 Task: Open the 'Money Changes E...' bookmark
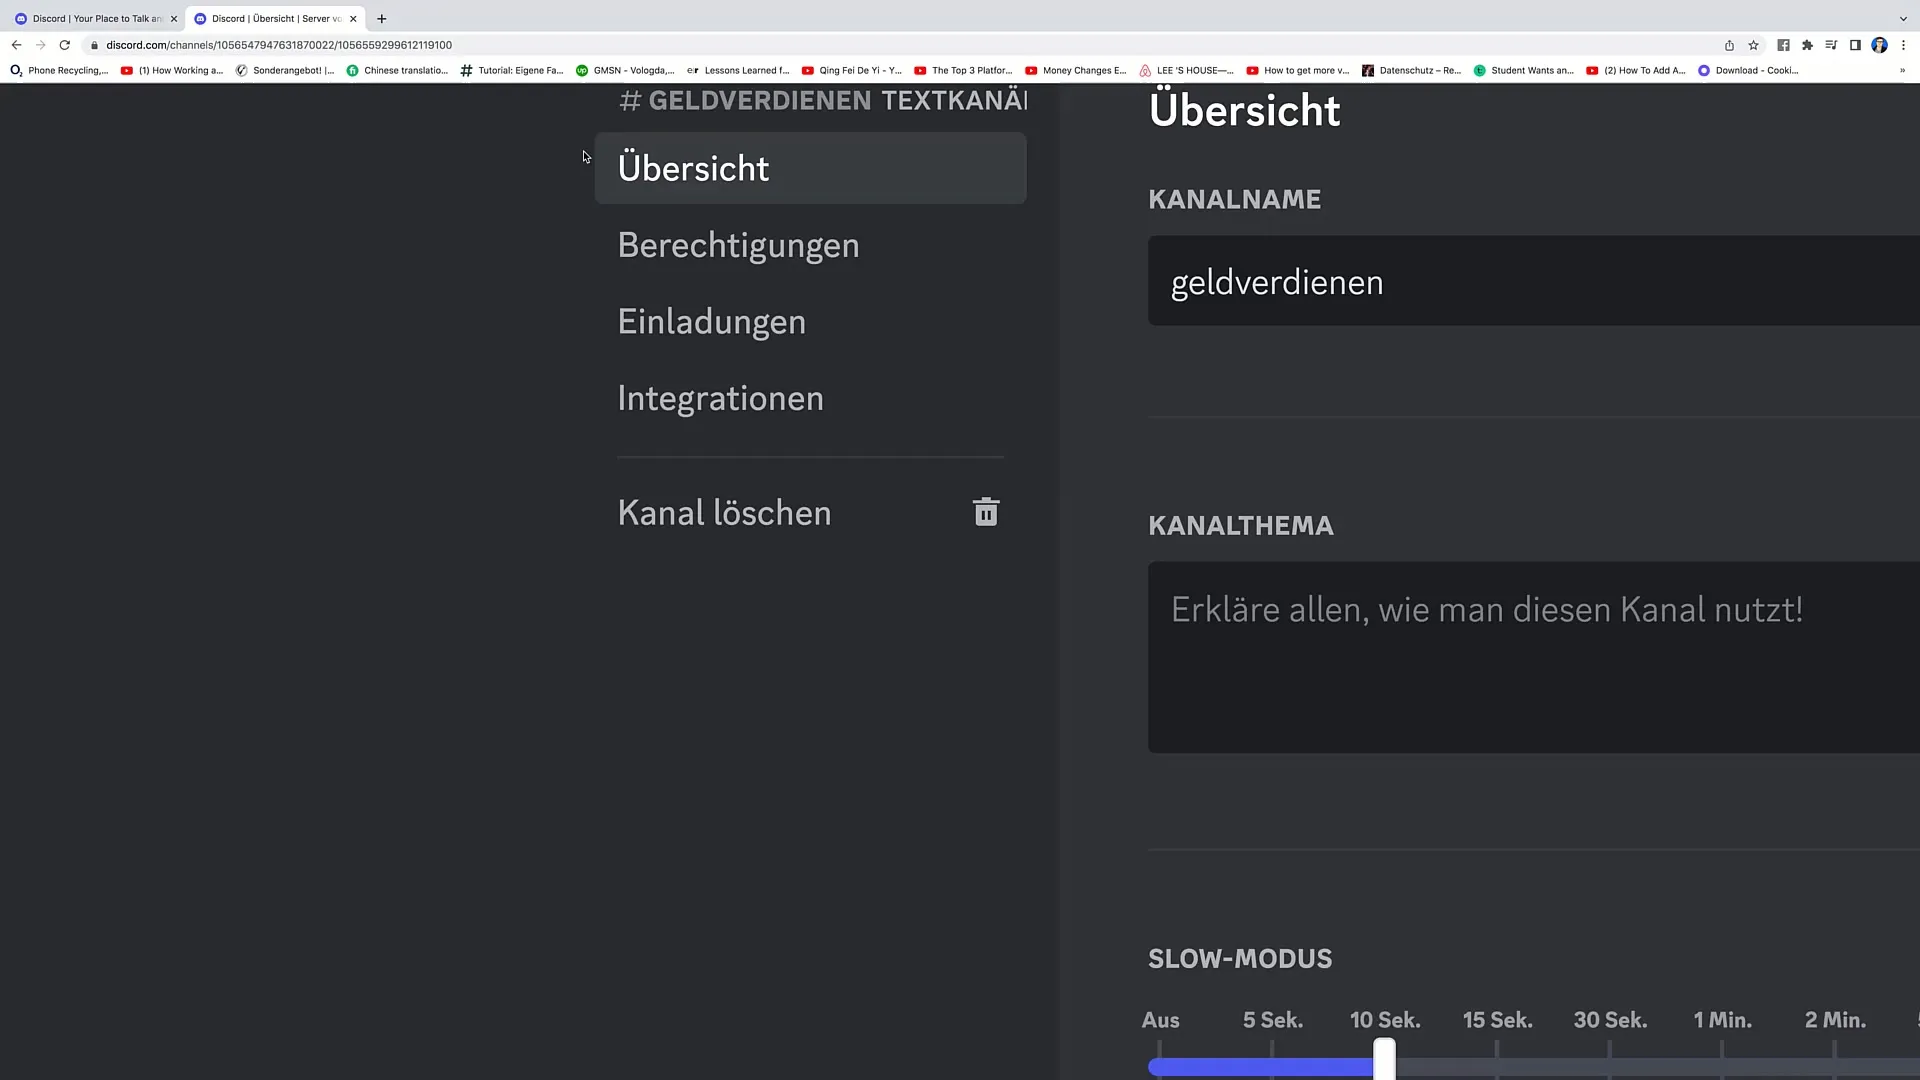coord(1076,70)
